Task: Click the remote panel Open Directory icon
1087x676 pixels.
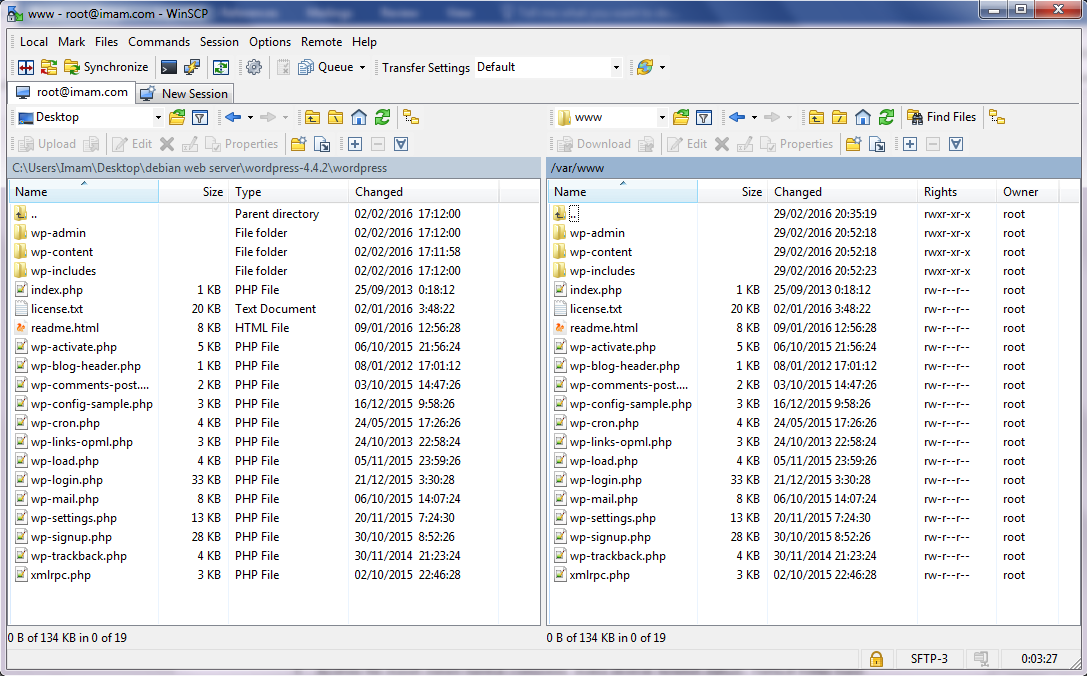Action: point(681,117)
